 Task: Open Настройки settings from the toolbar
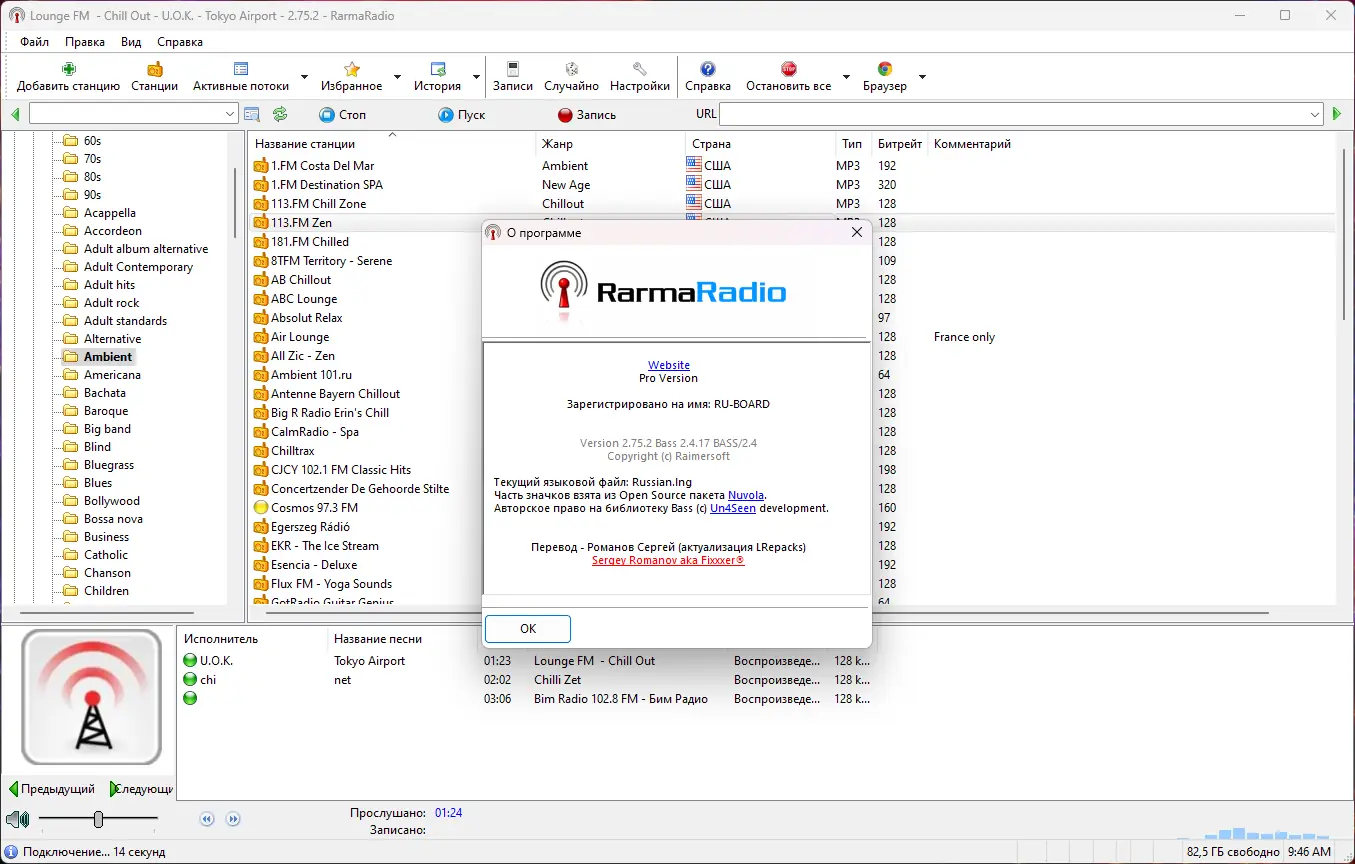click(x=640, y=77)
